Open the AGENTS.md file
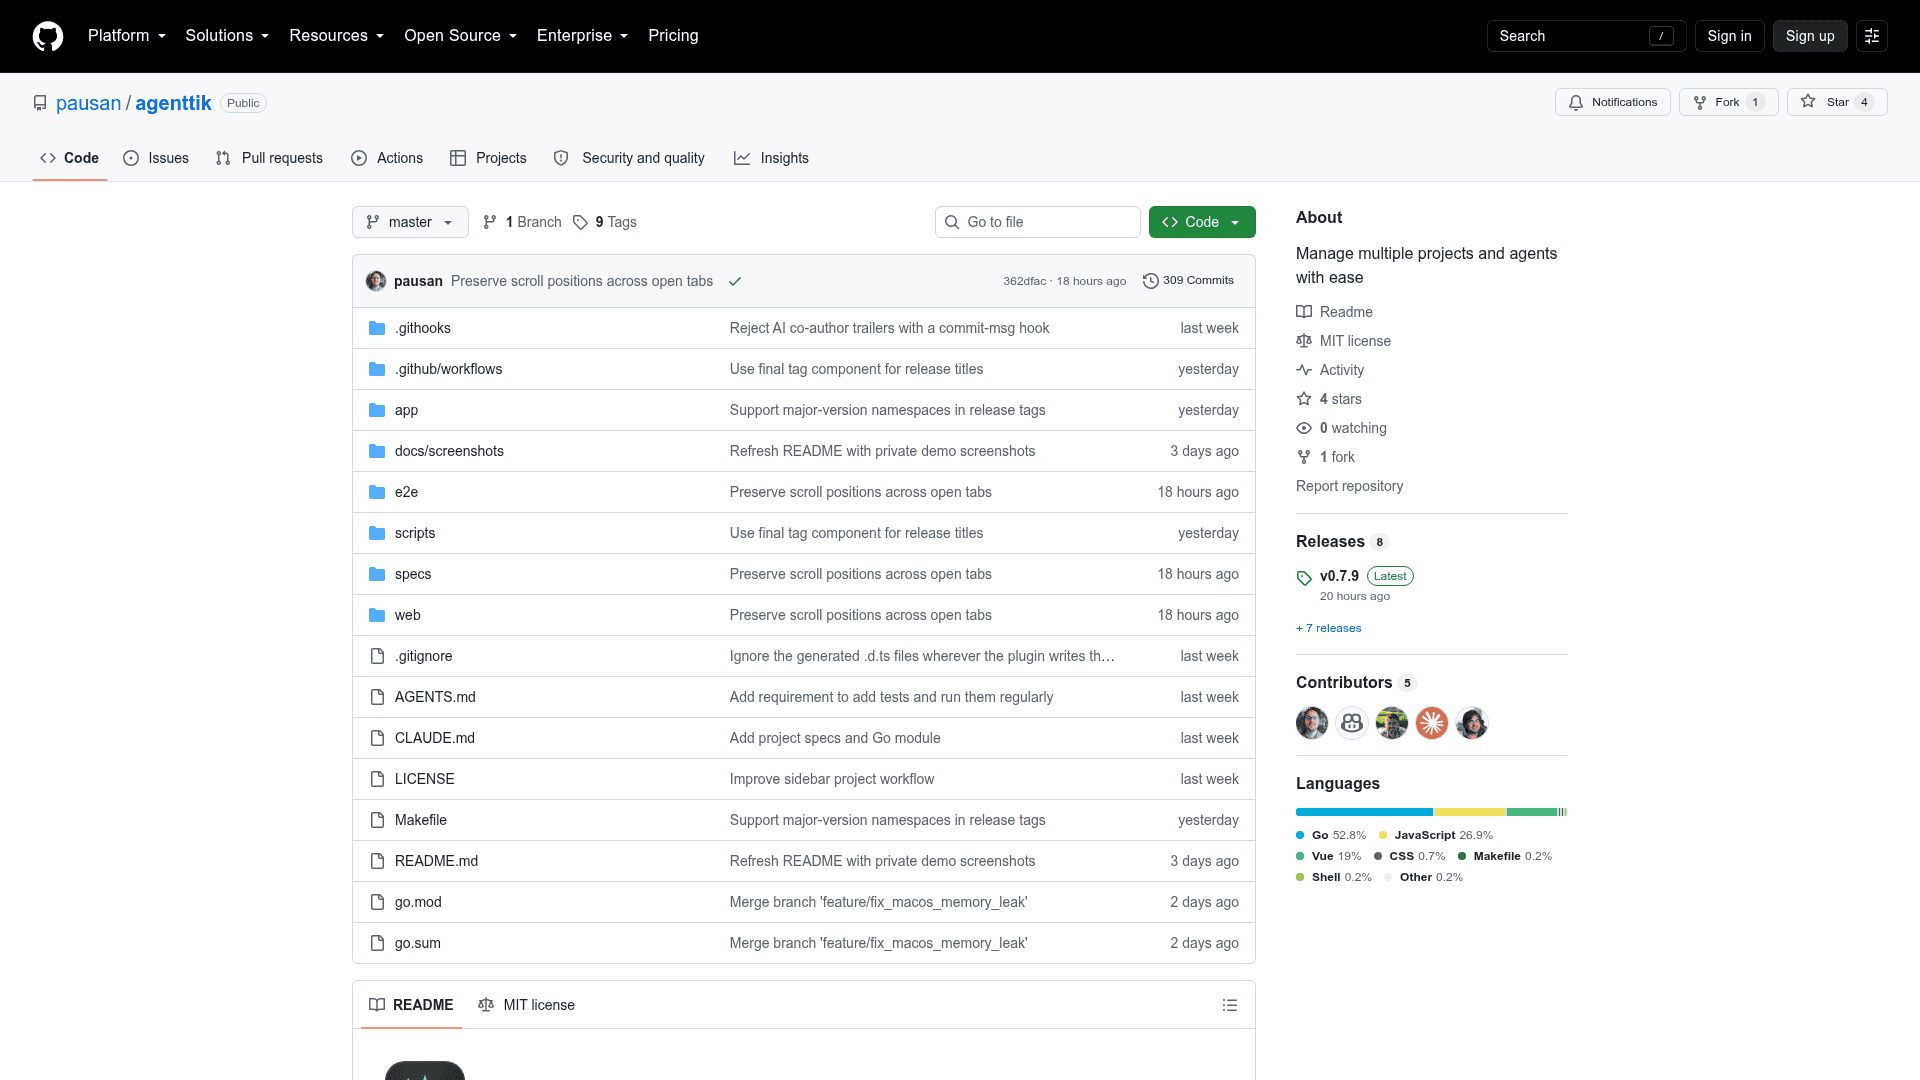 pyautogui.click(x=435, y=697)
